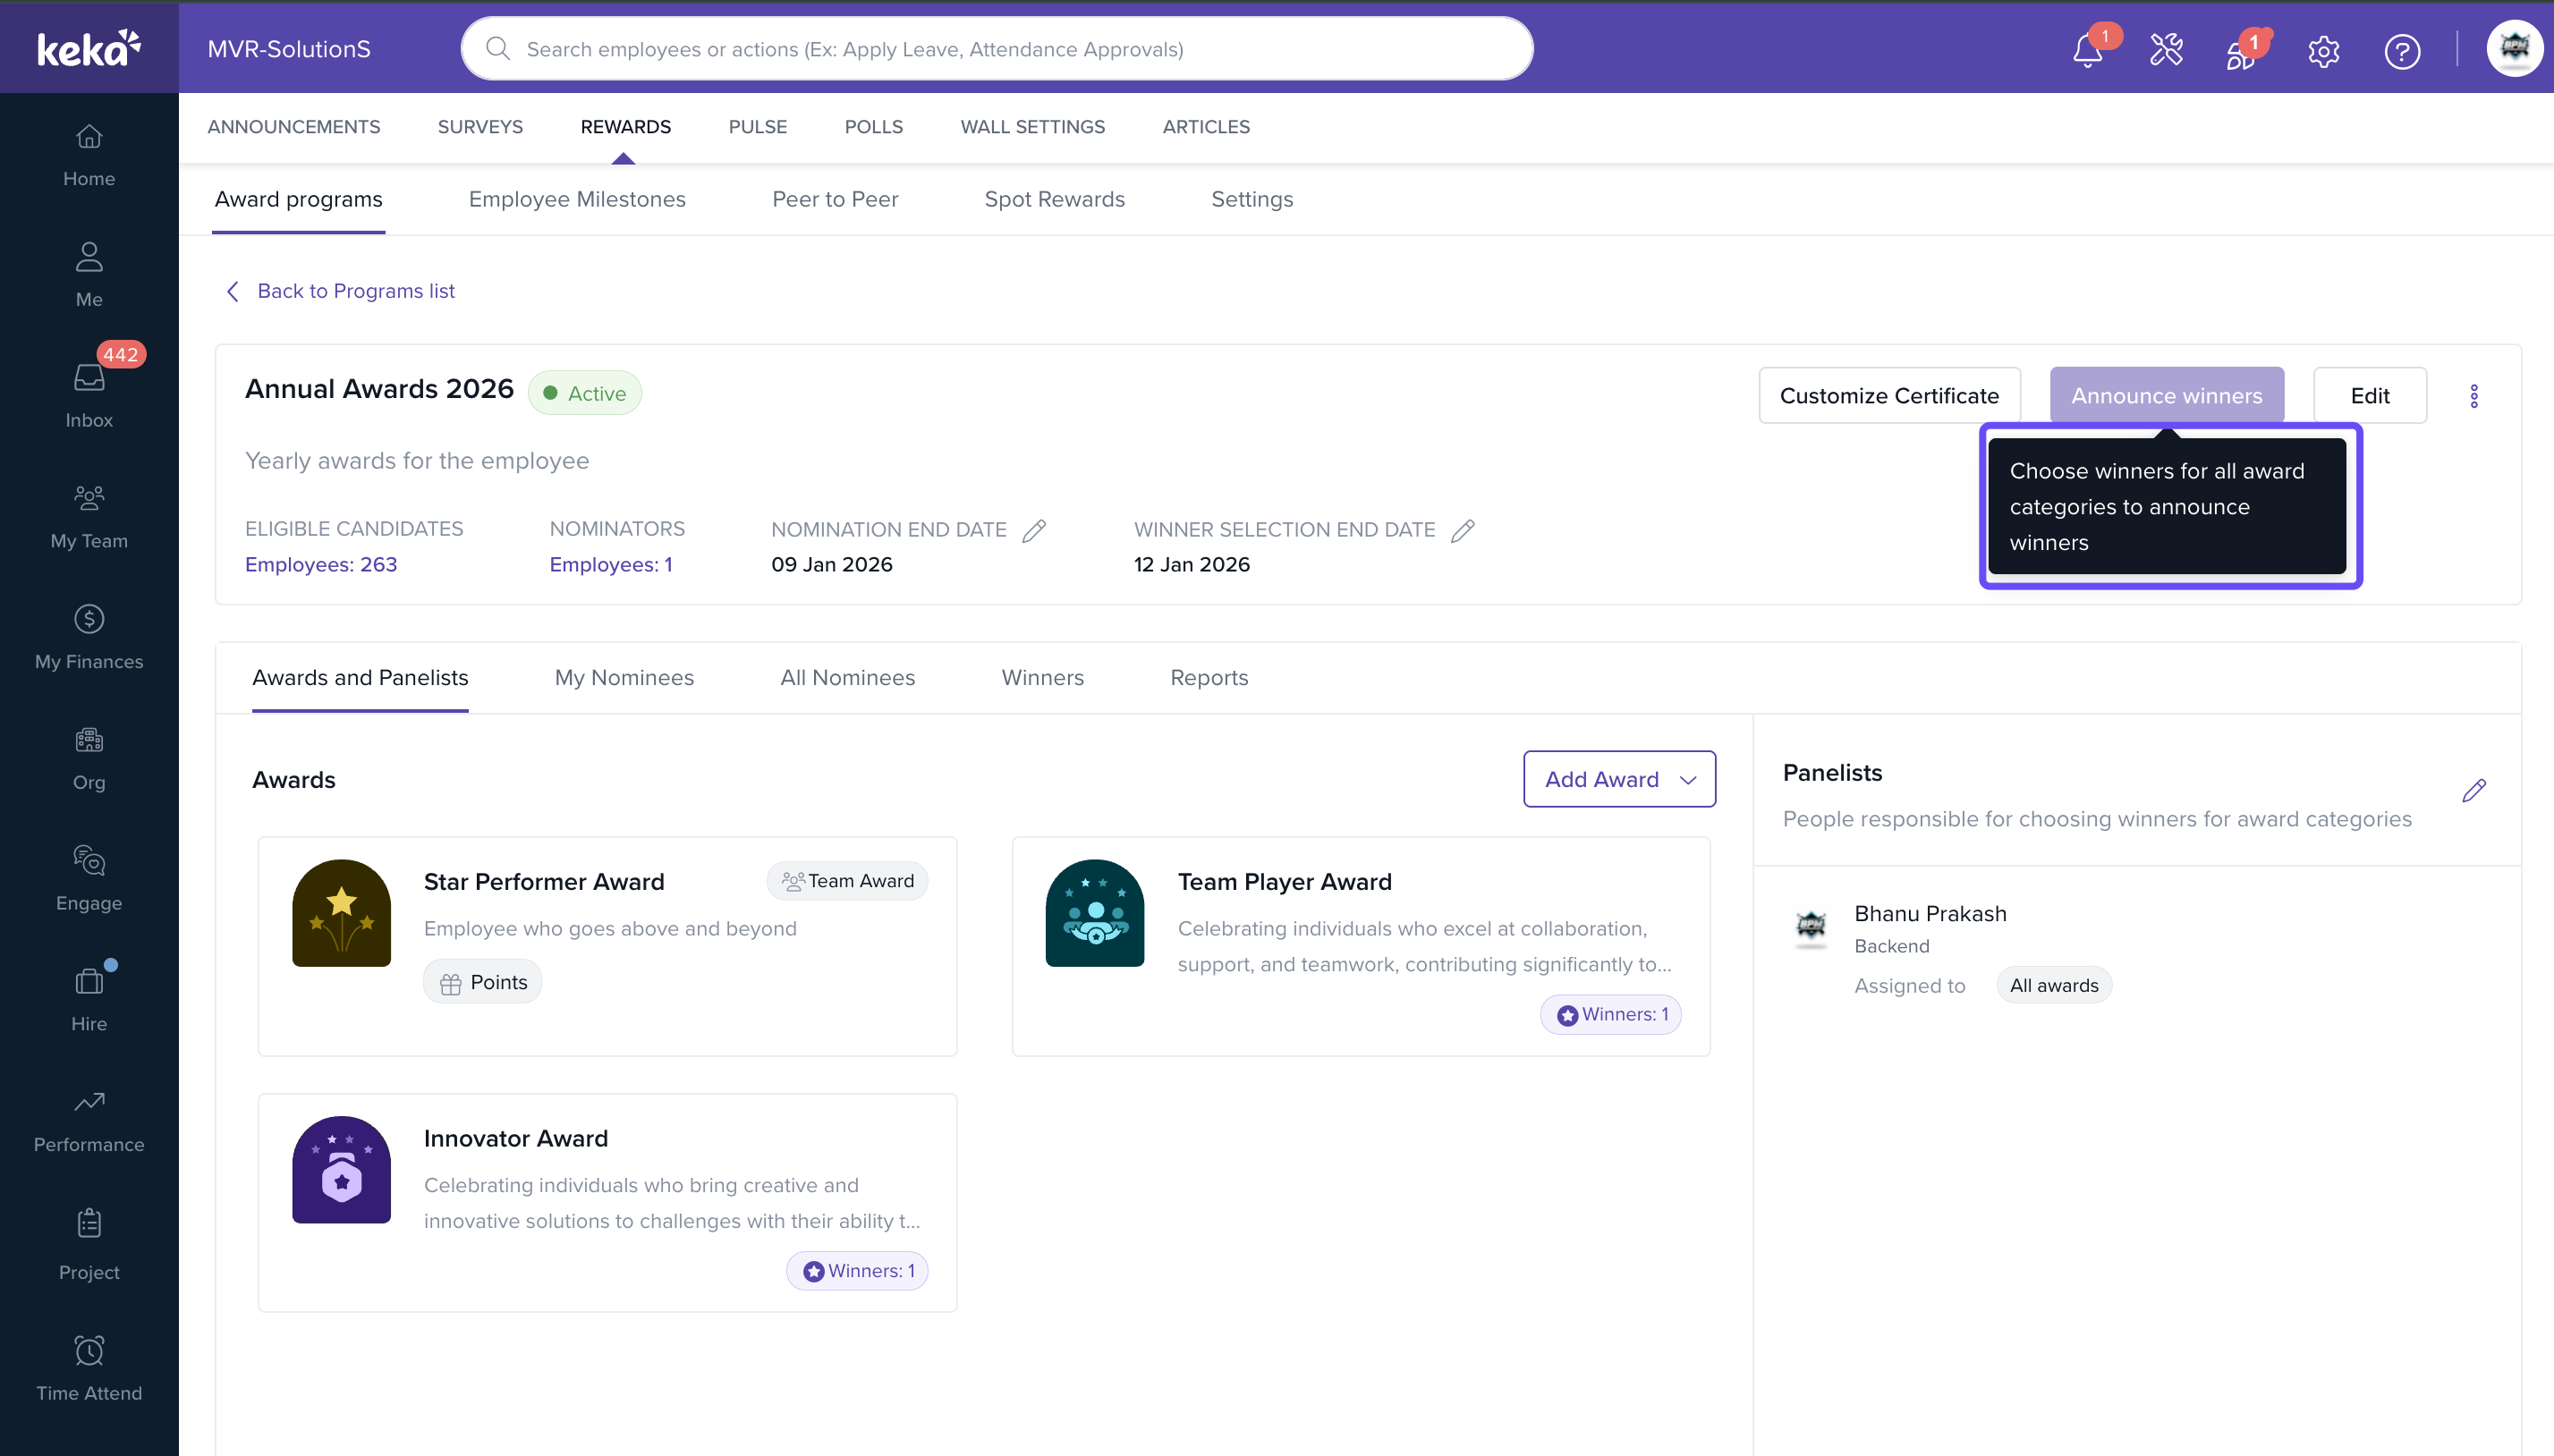Open the Team Player Award card
Screen dimensions: 2554x1456
coord(1360,945)
